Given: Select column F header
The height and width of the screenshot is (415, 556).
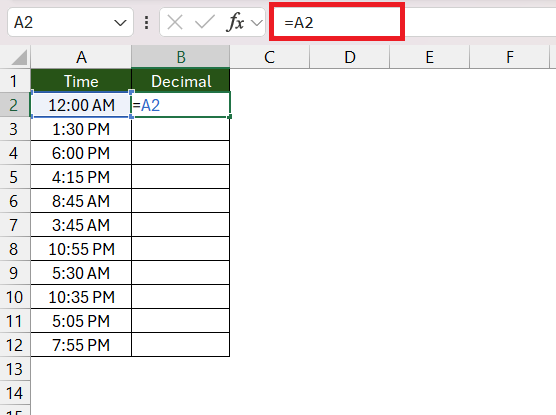Looking at the screenshot, I should click(x=510, y=57).
